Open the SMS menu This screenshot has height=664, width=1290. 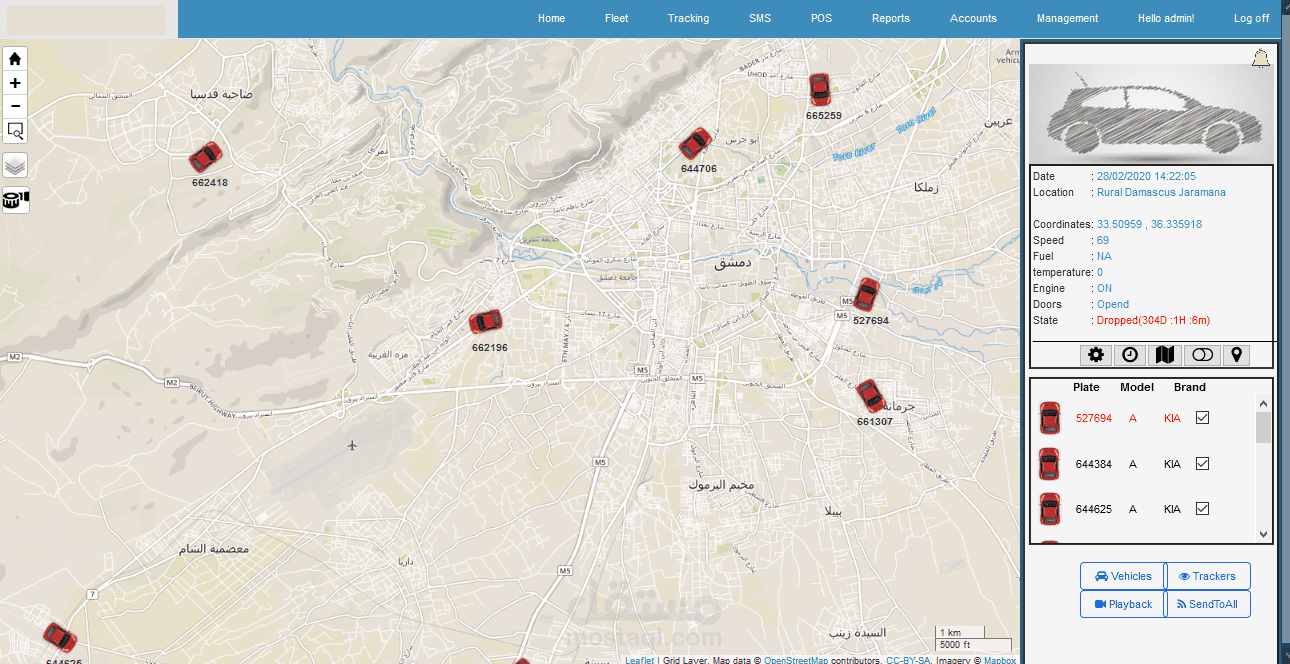click(760, 18)
